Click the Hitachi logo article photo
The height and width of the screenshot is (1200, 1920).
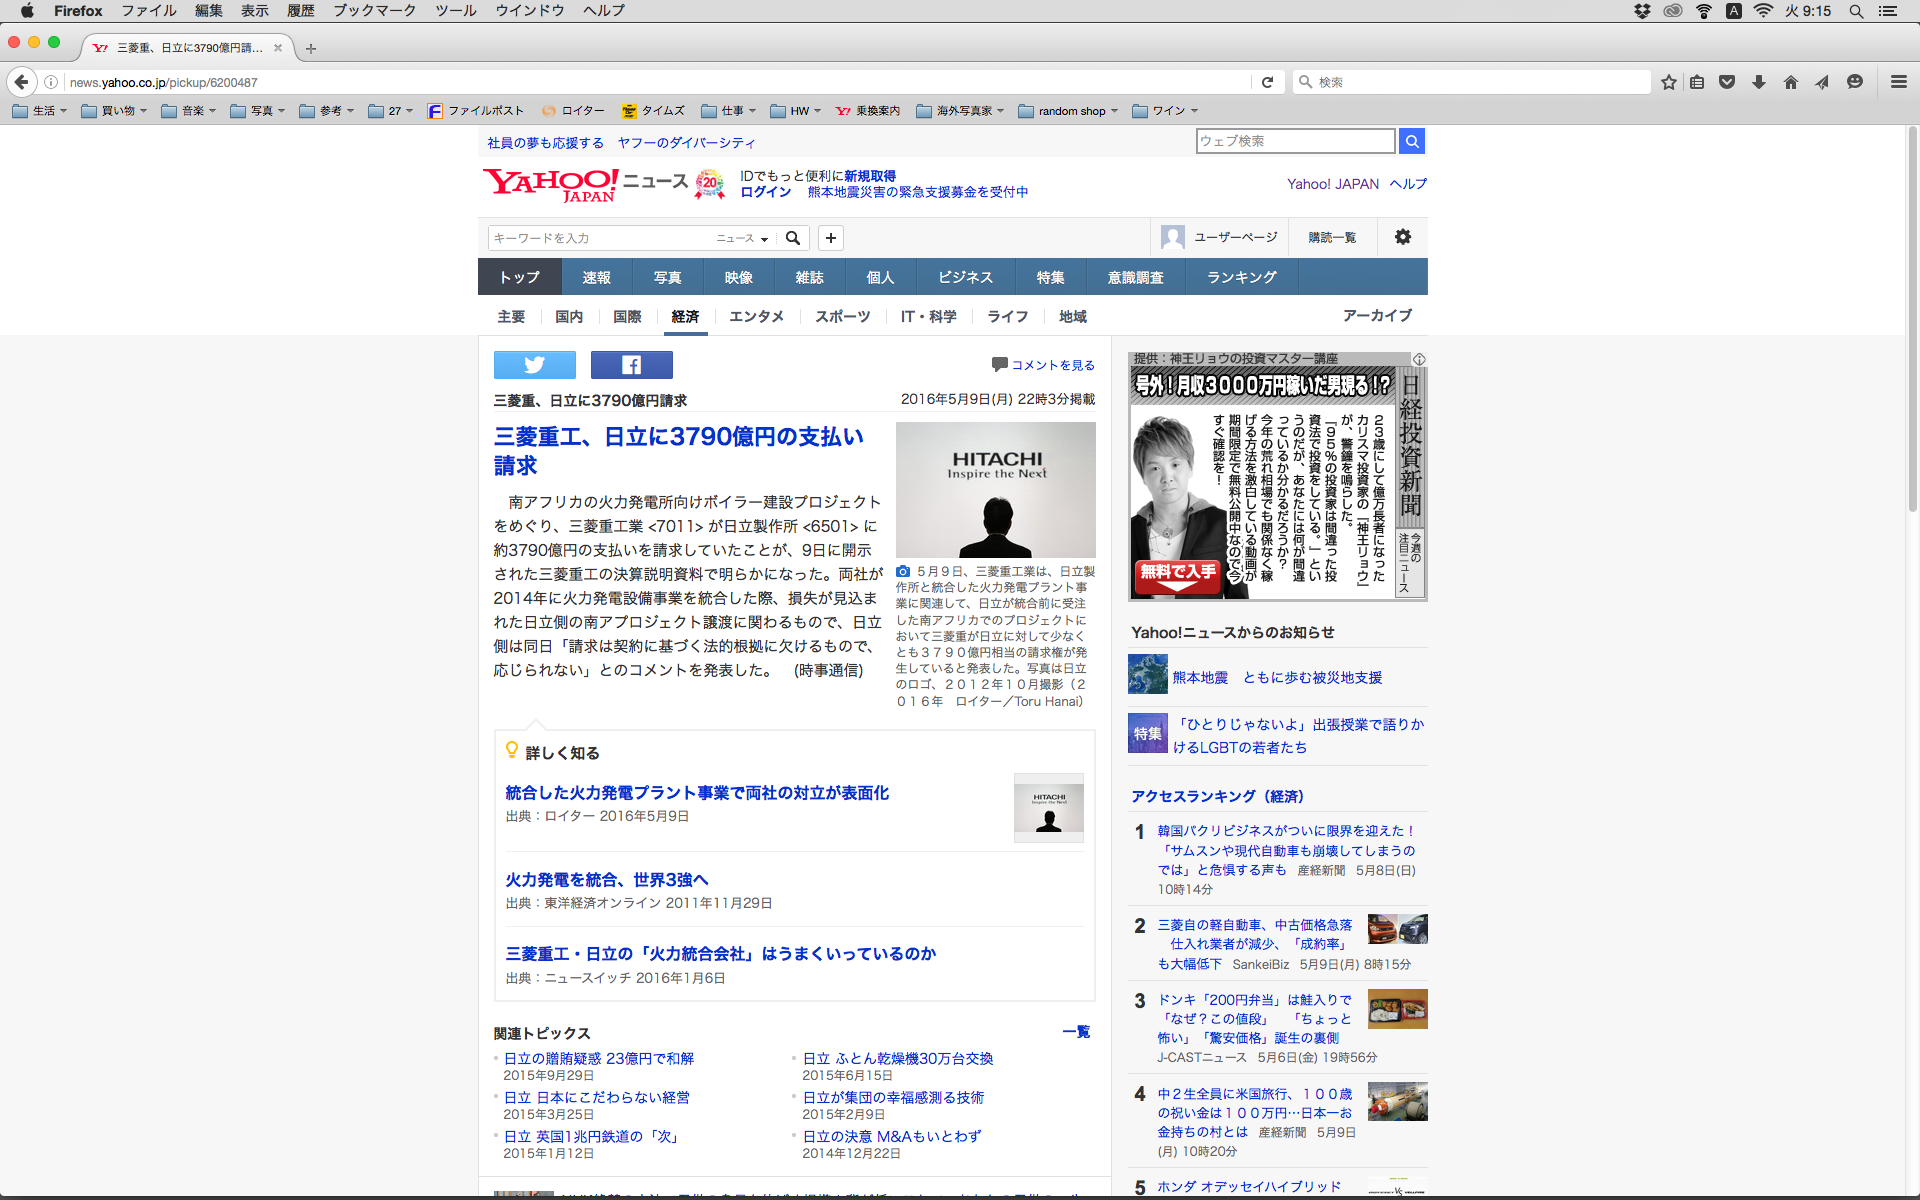point(995,489)
